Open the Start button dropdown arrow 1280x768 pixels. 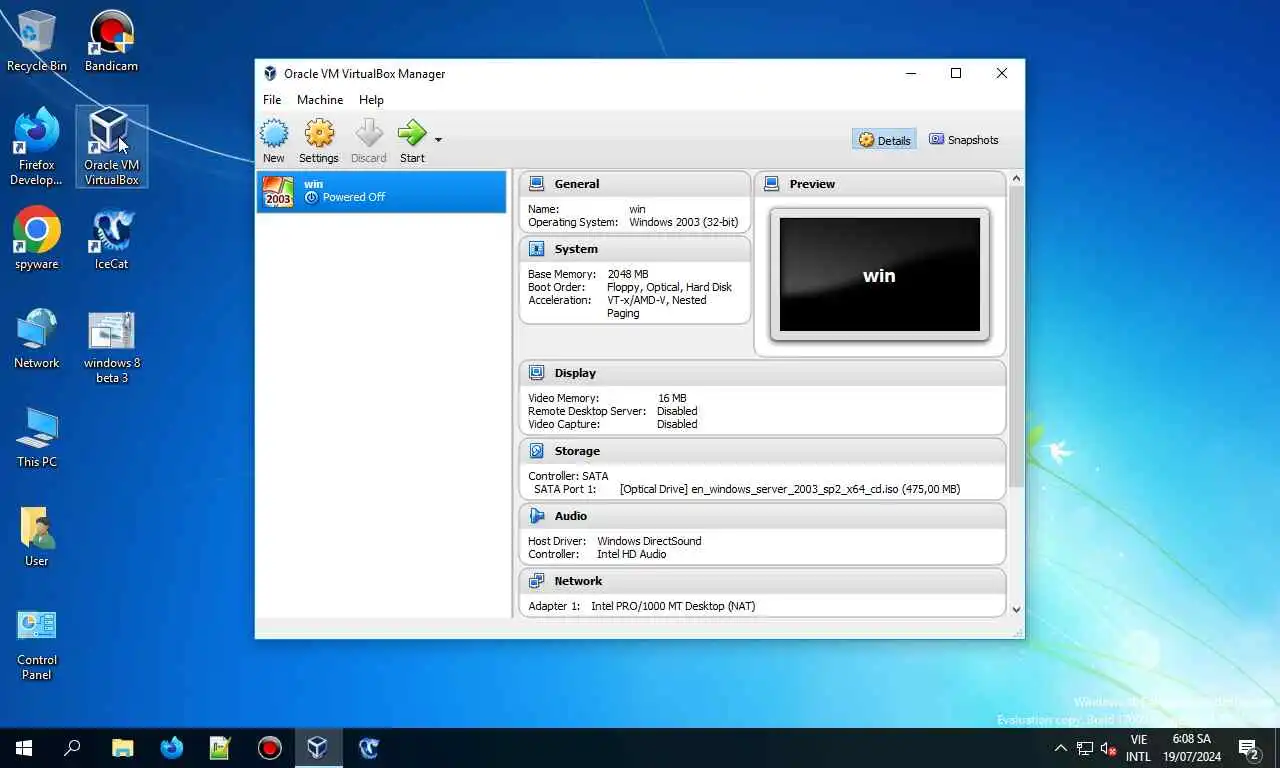438,140
